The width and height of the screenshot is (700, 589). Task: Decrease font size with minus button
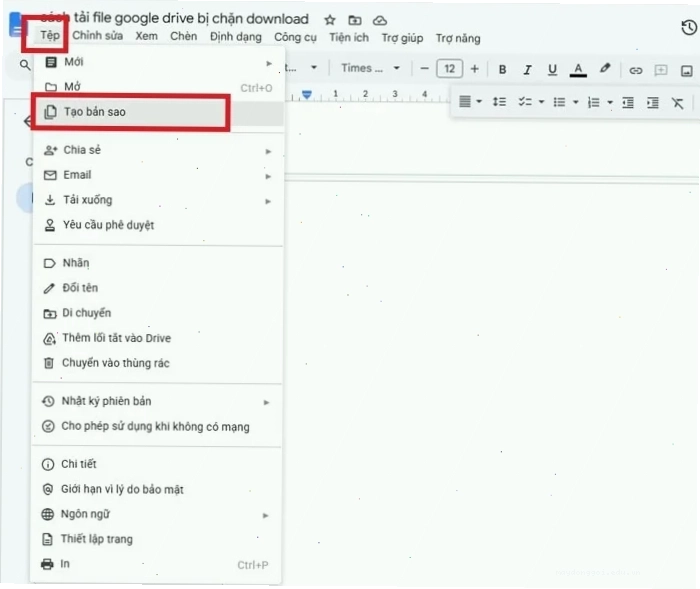(424, 69)
